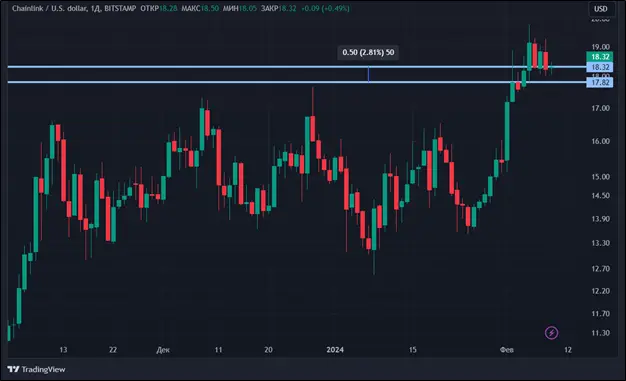Click the 19.00 price axis label
The height and width of the screenshot is (381, 626).
click(x=600, y=47)
